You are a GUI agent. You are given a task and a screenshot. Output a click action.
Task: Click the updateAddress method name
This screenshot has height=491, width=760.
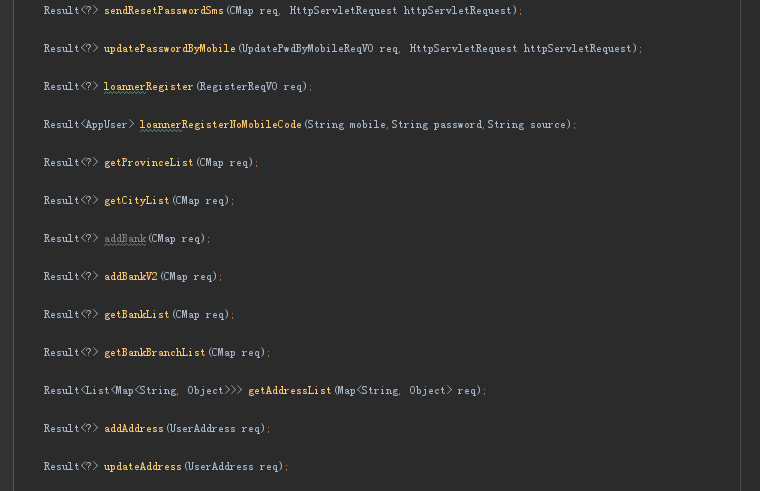tap(143, 466)
